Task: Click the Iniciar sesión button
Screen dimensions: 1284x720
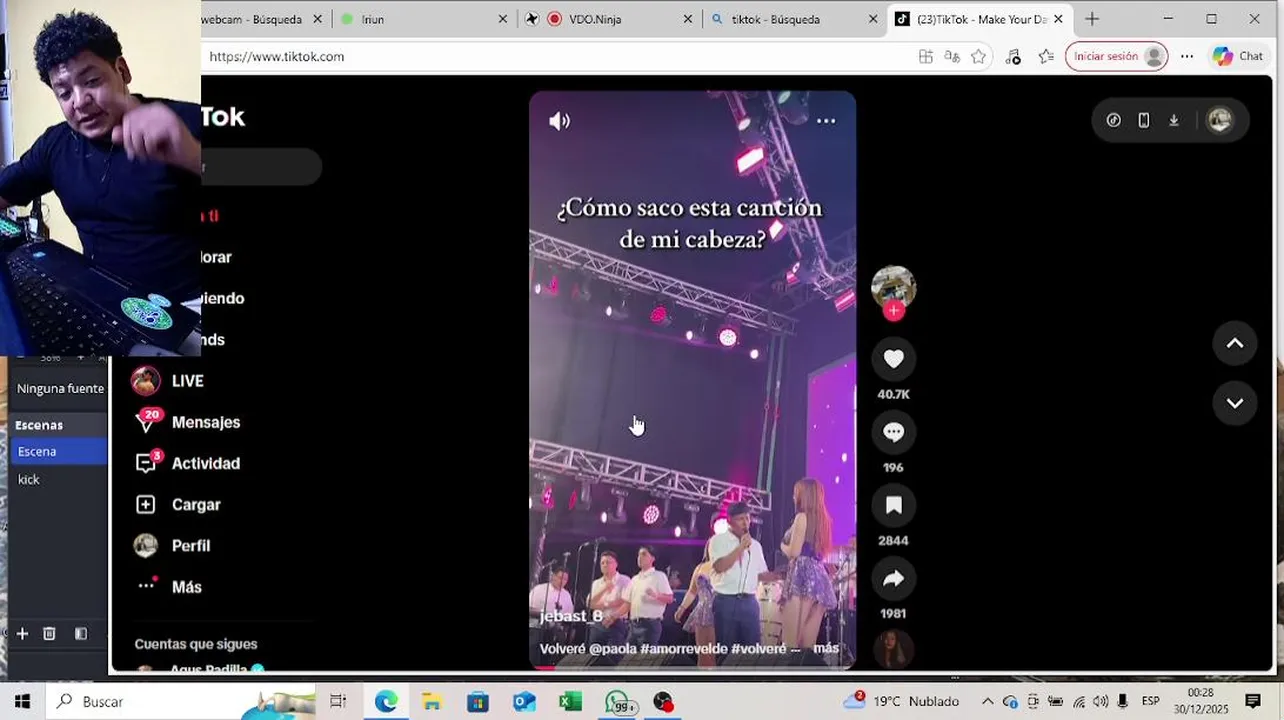Action: click(1116, 57)
